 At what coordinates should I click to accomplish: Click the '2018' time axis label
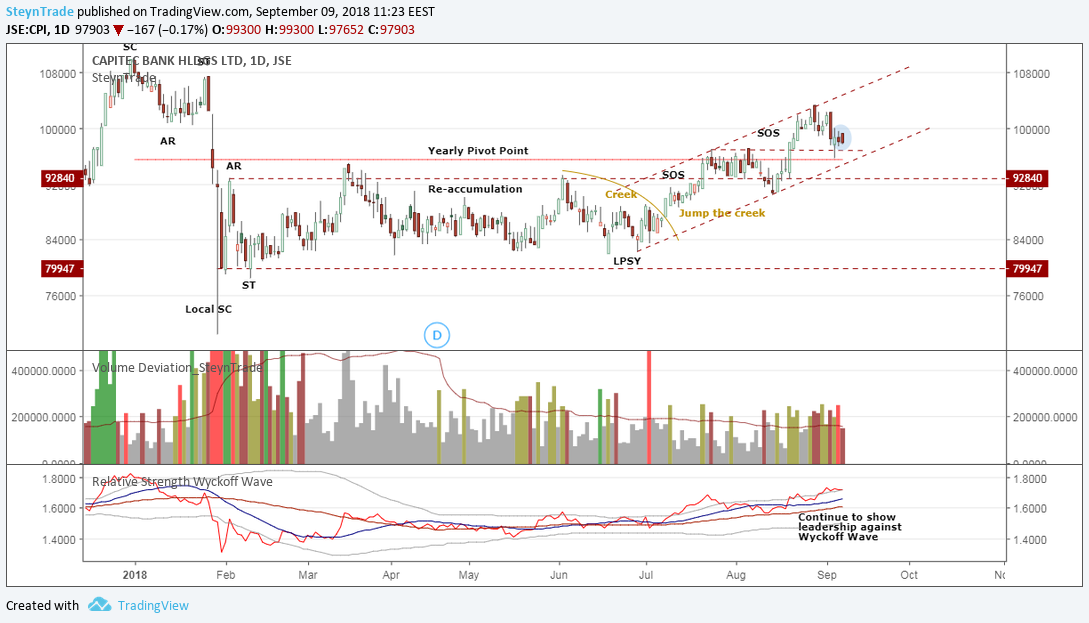(x=135, y=575)
